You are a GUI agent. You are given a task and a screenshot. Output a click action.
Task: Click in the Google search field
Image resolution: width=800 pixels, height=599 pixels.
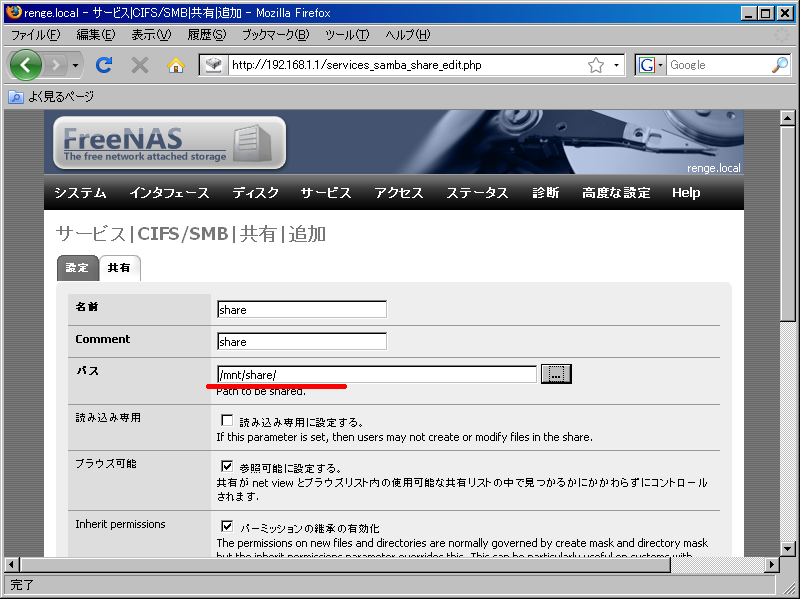click(718, 65)
